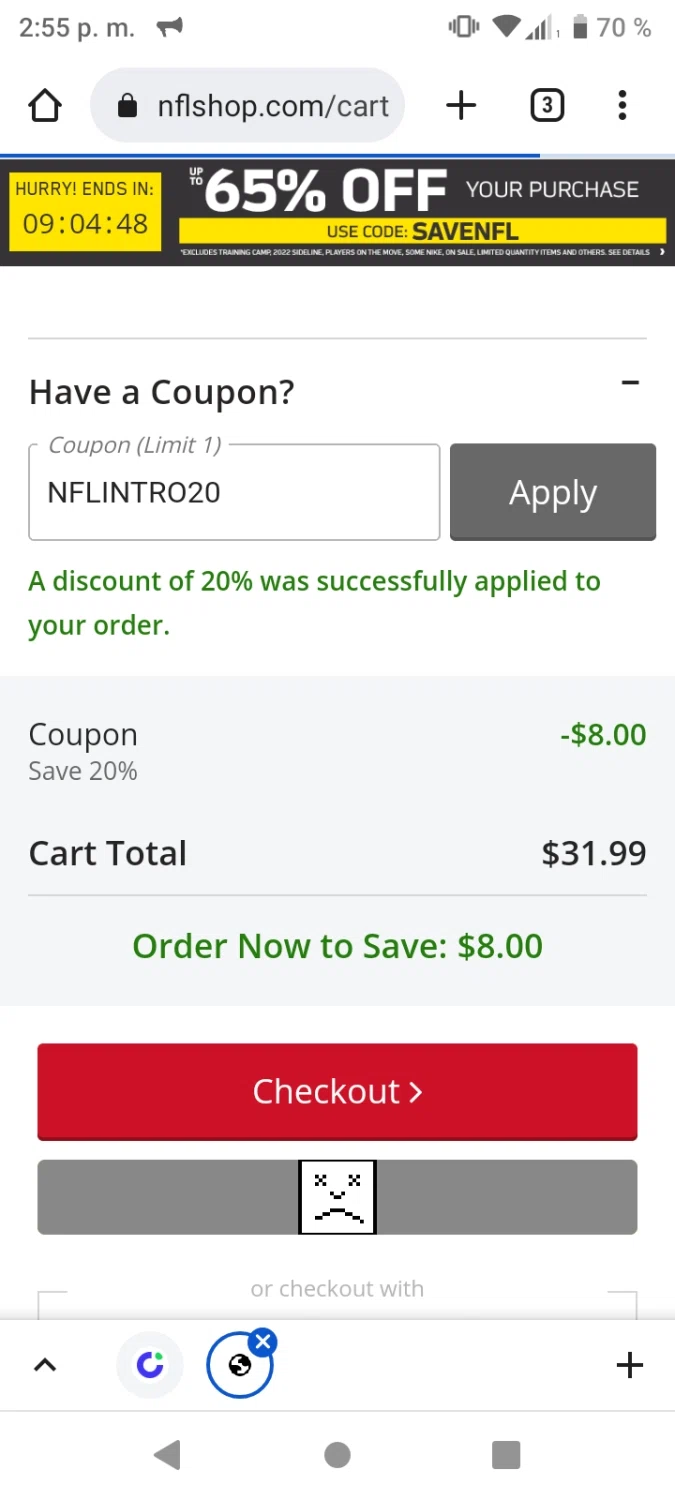675x1500 pixels.
Task: Open the browser three-dot menu
Action: pyautogui.click(x=622, y=106)
